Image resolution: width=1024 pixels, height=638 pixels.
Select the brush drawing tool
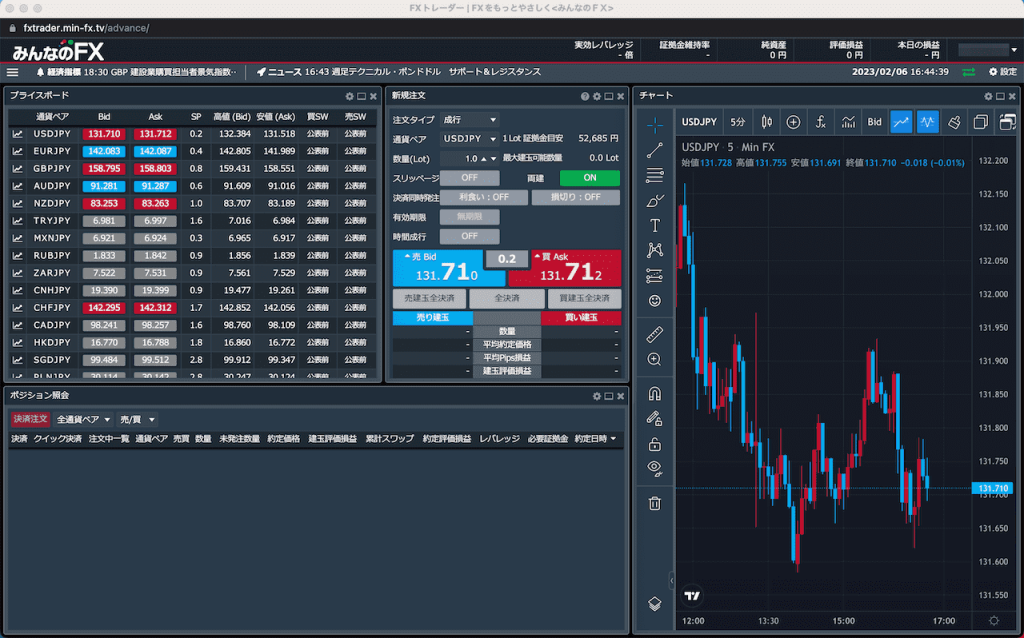click(654, 200)
